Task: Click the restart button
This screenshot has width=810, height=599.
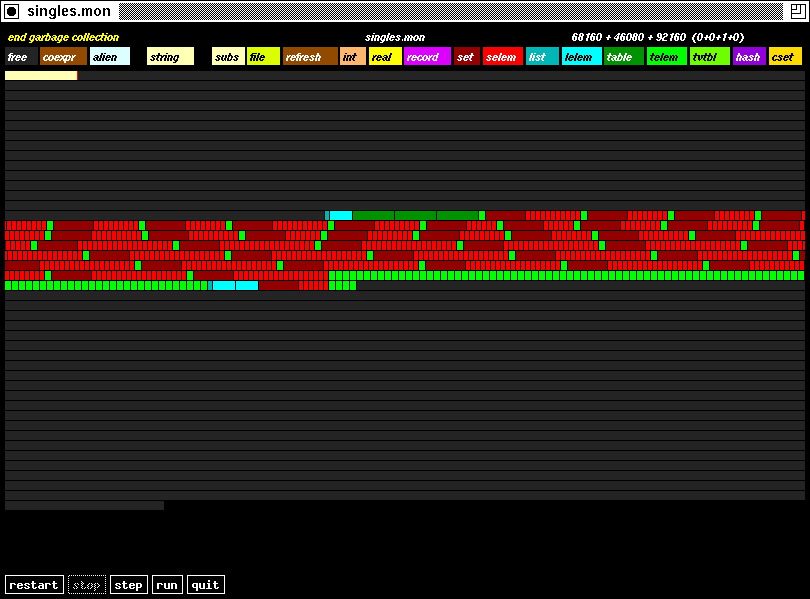Action: (x=34, y=585)
